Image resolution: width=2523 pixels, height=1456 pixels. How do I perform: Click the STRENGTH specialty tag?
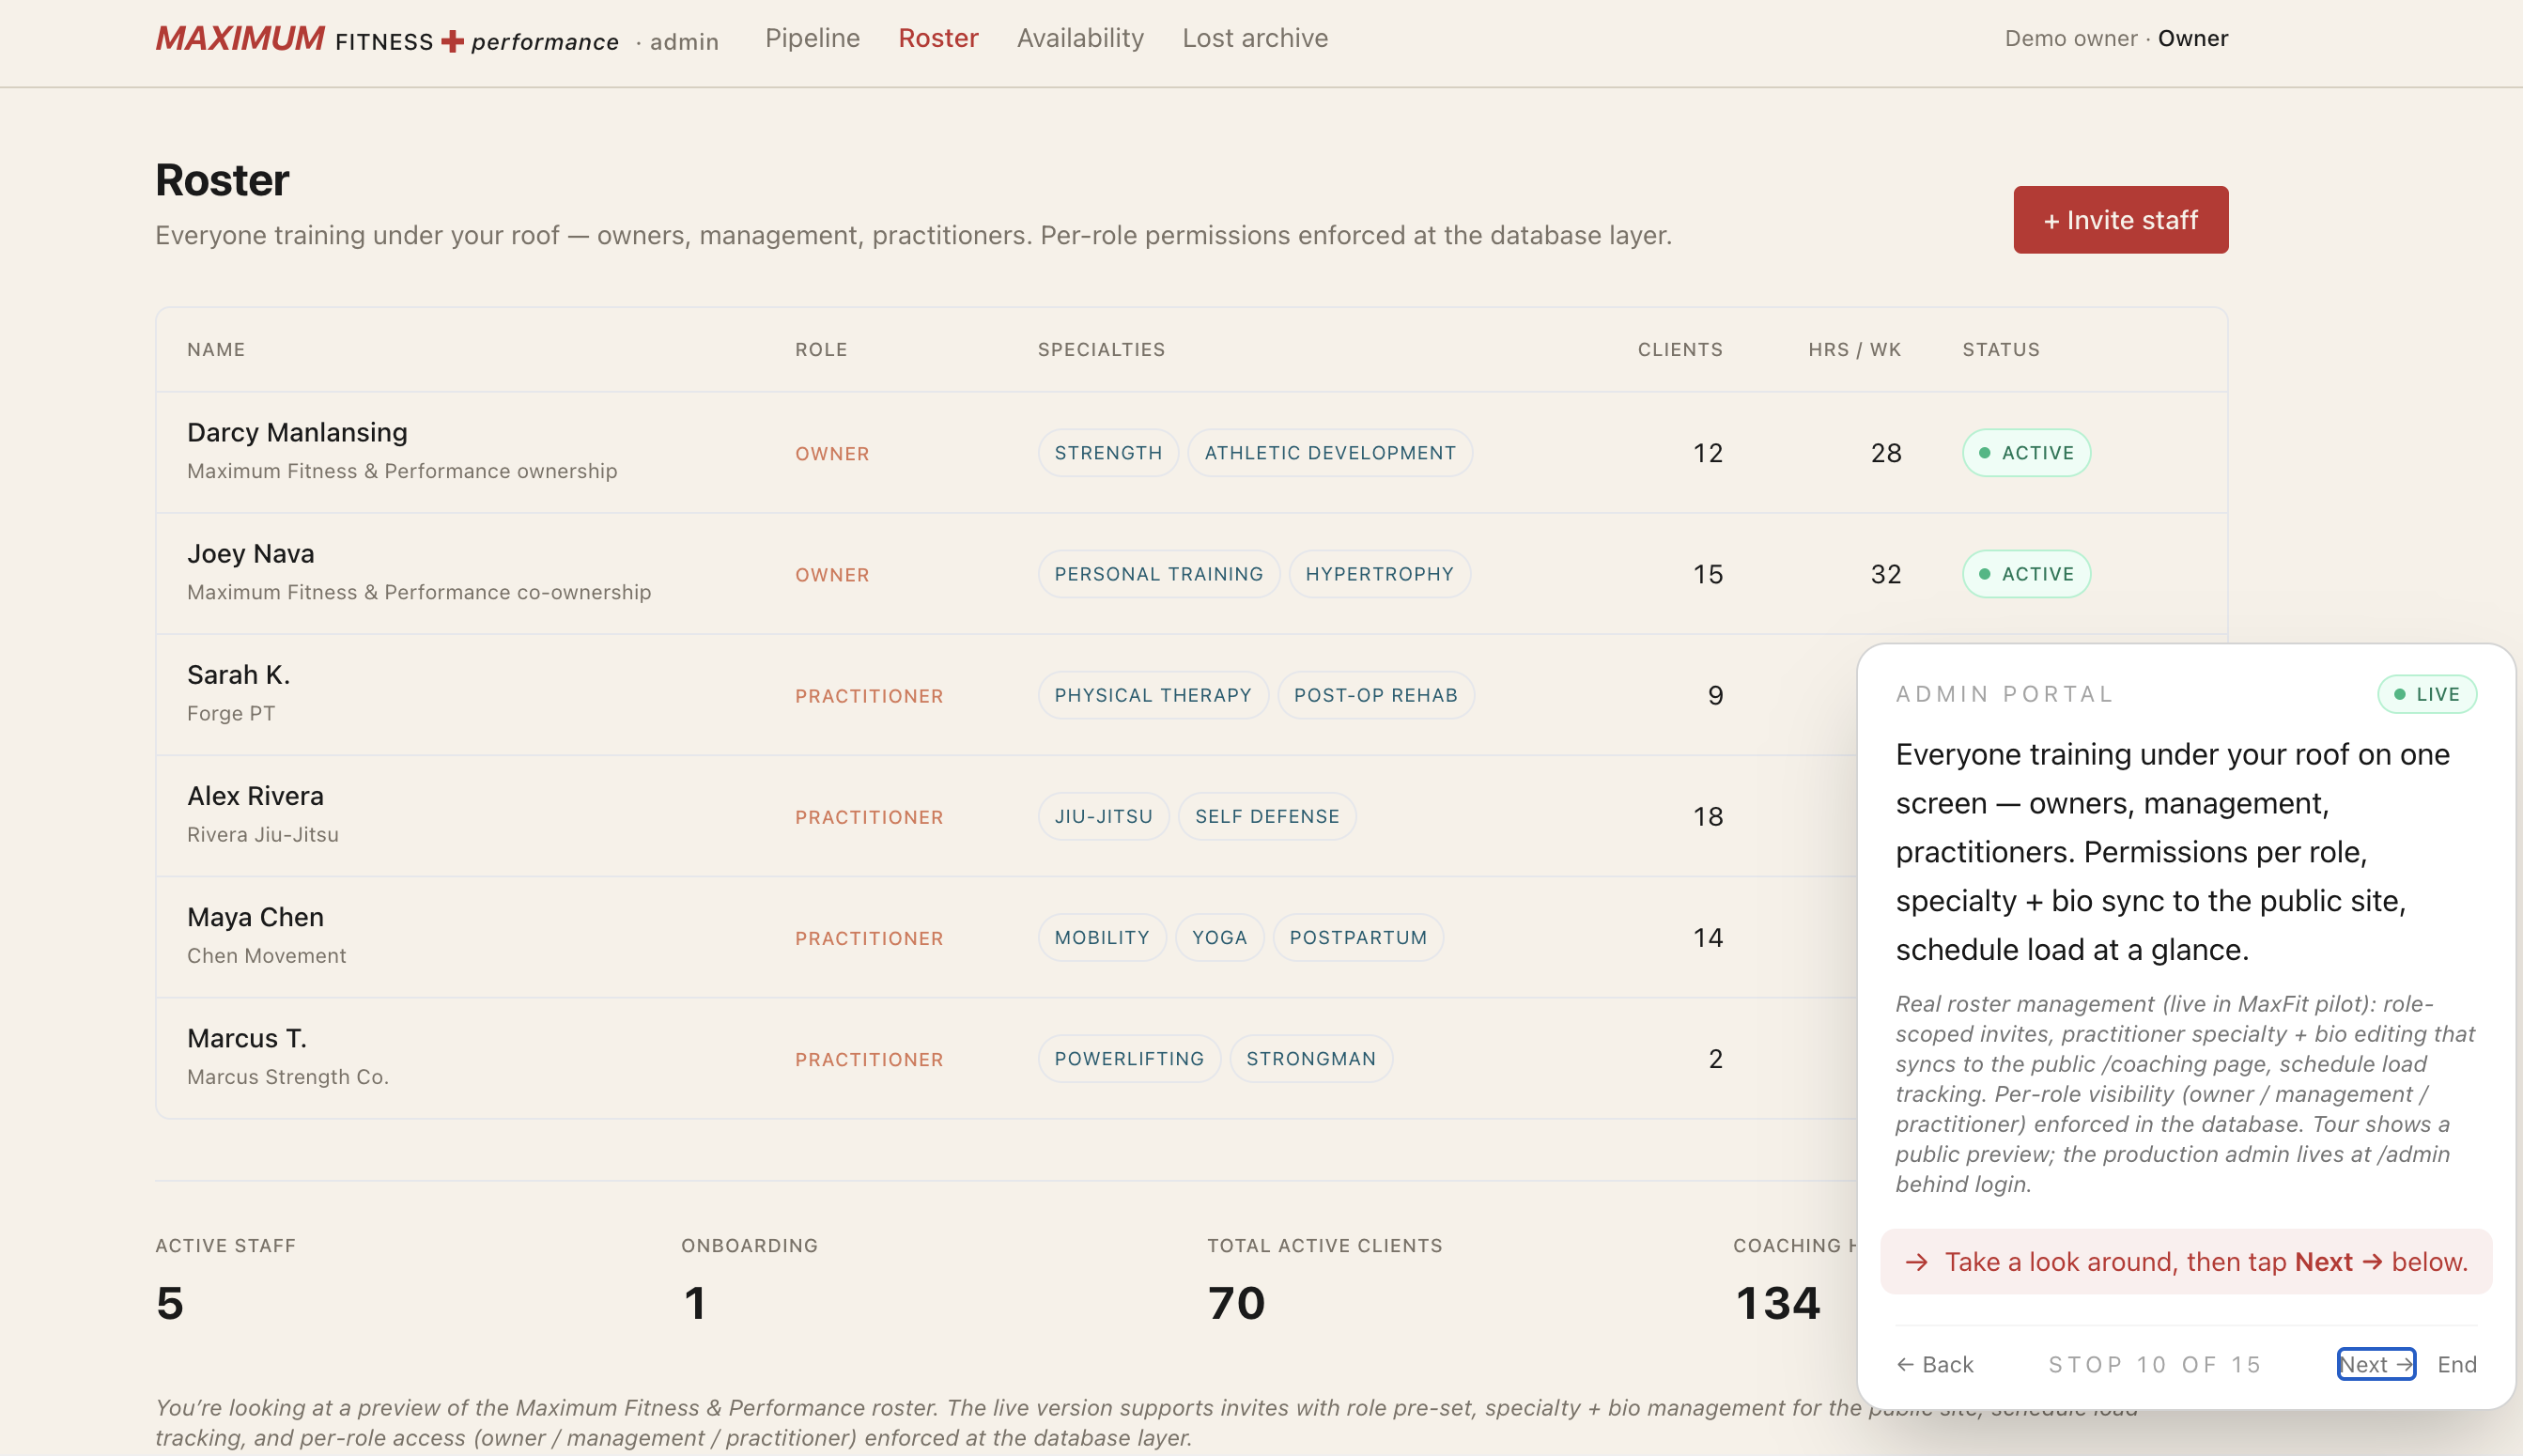pyautogui.click(x=1108, y=453)
